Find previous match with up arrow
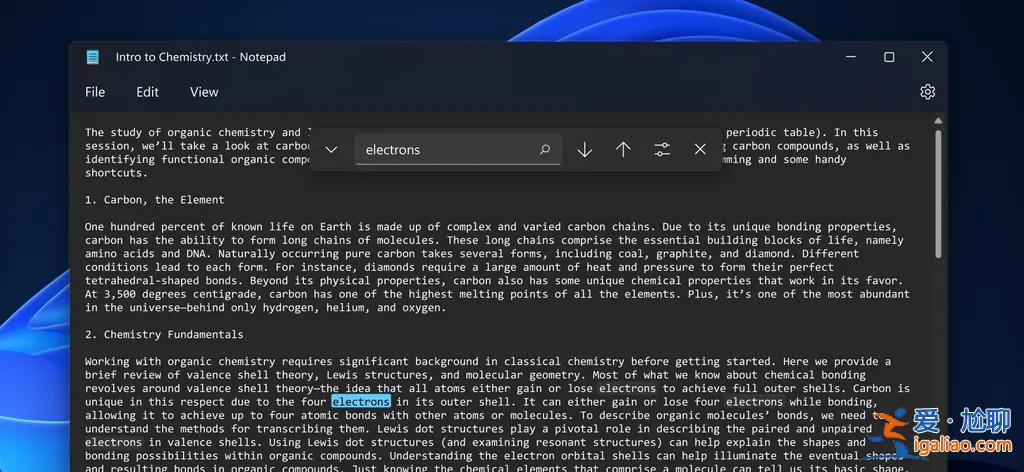The height and width of the screenshot is (472, 1024). point(623,150)
